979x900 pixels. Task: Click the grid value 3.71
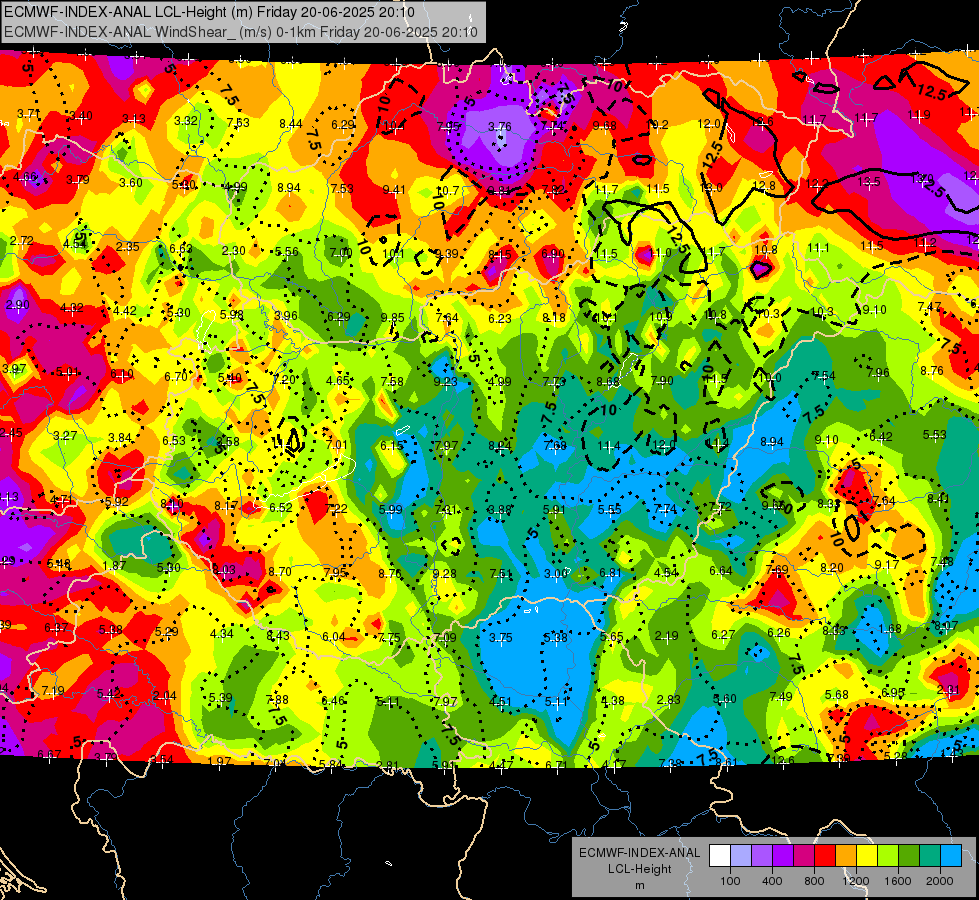29,114
